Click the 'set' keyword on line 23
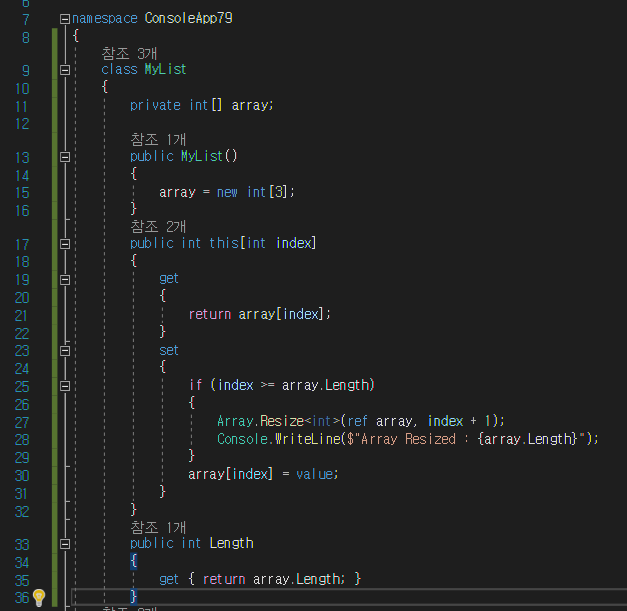 (169, 351)
